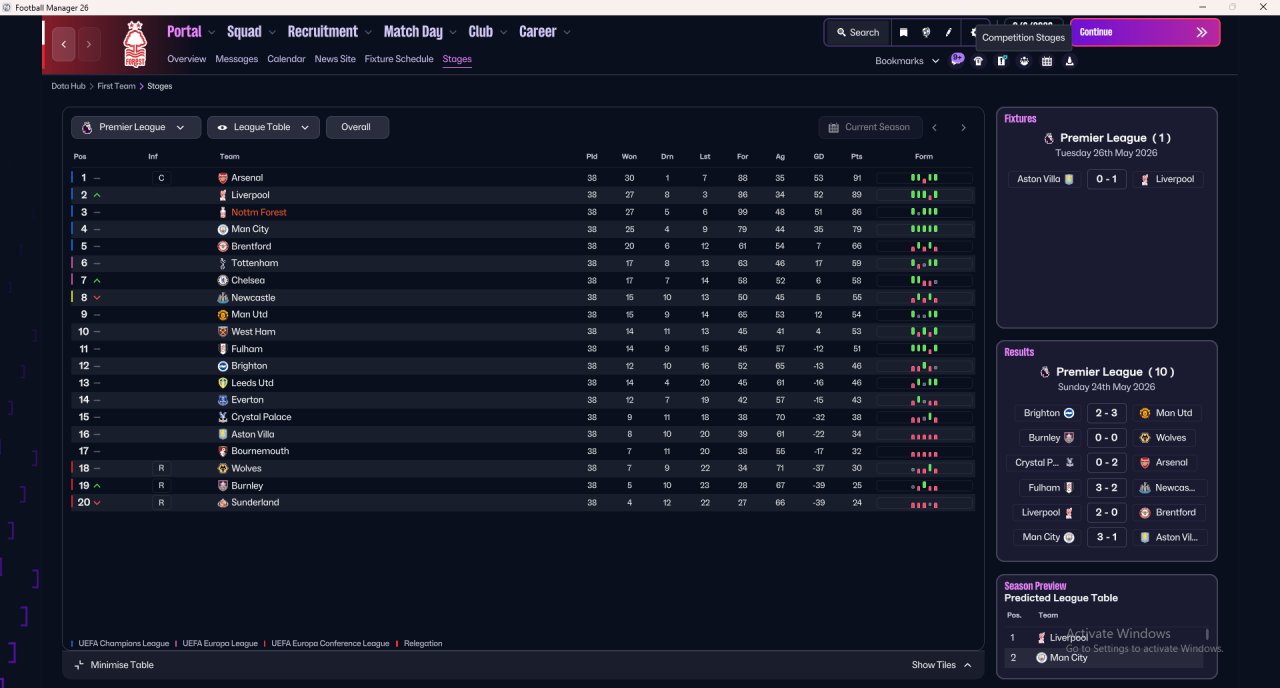Click calendar icon beside Current Season
The image size is (1280, 688).
click(833, 127)
